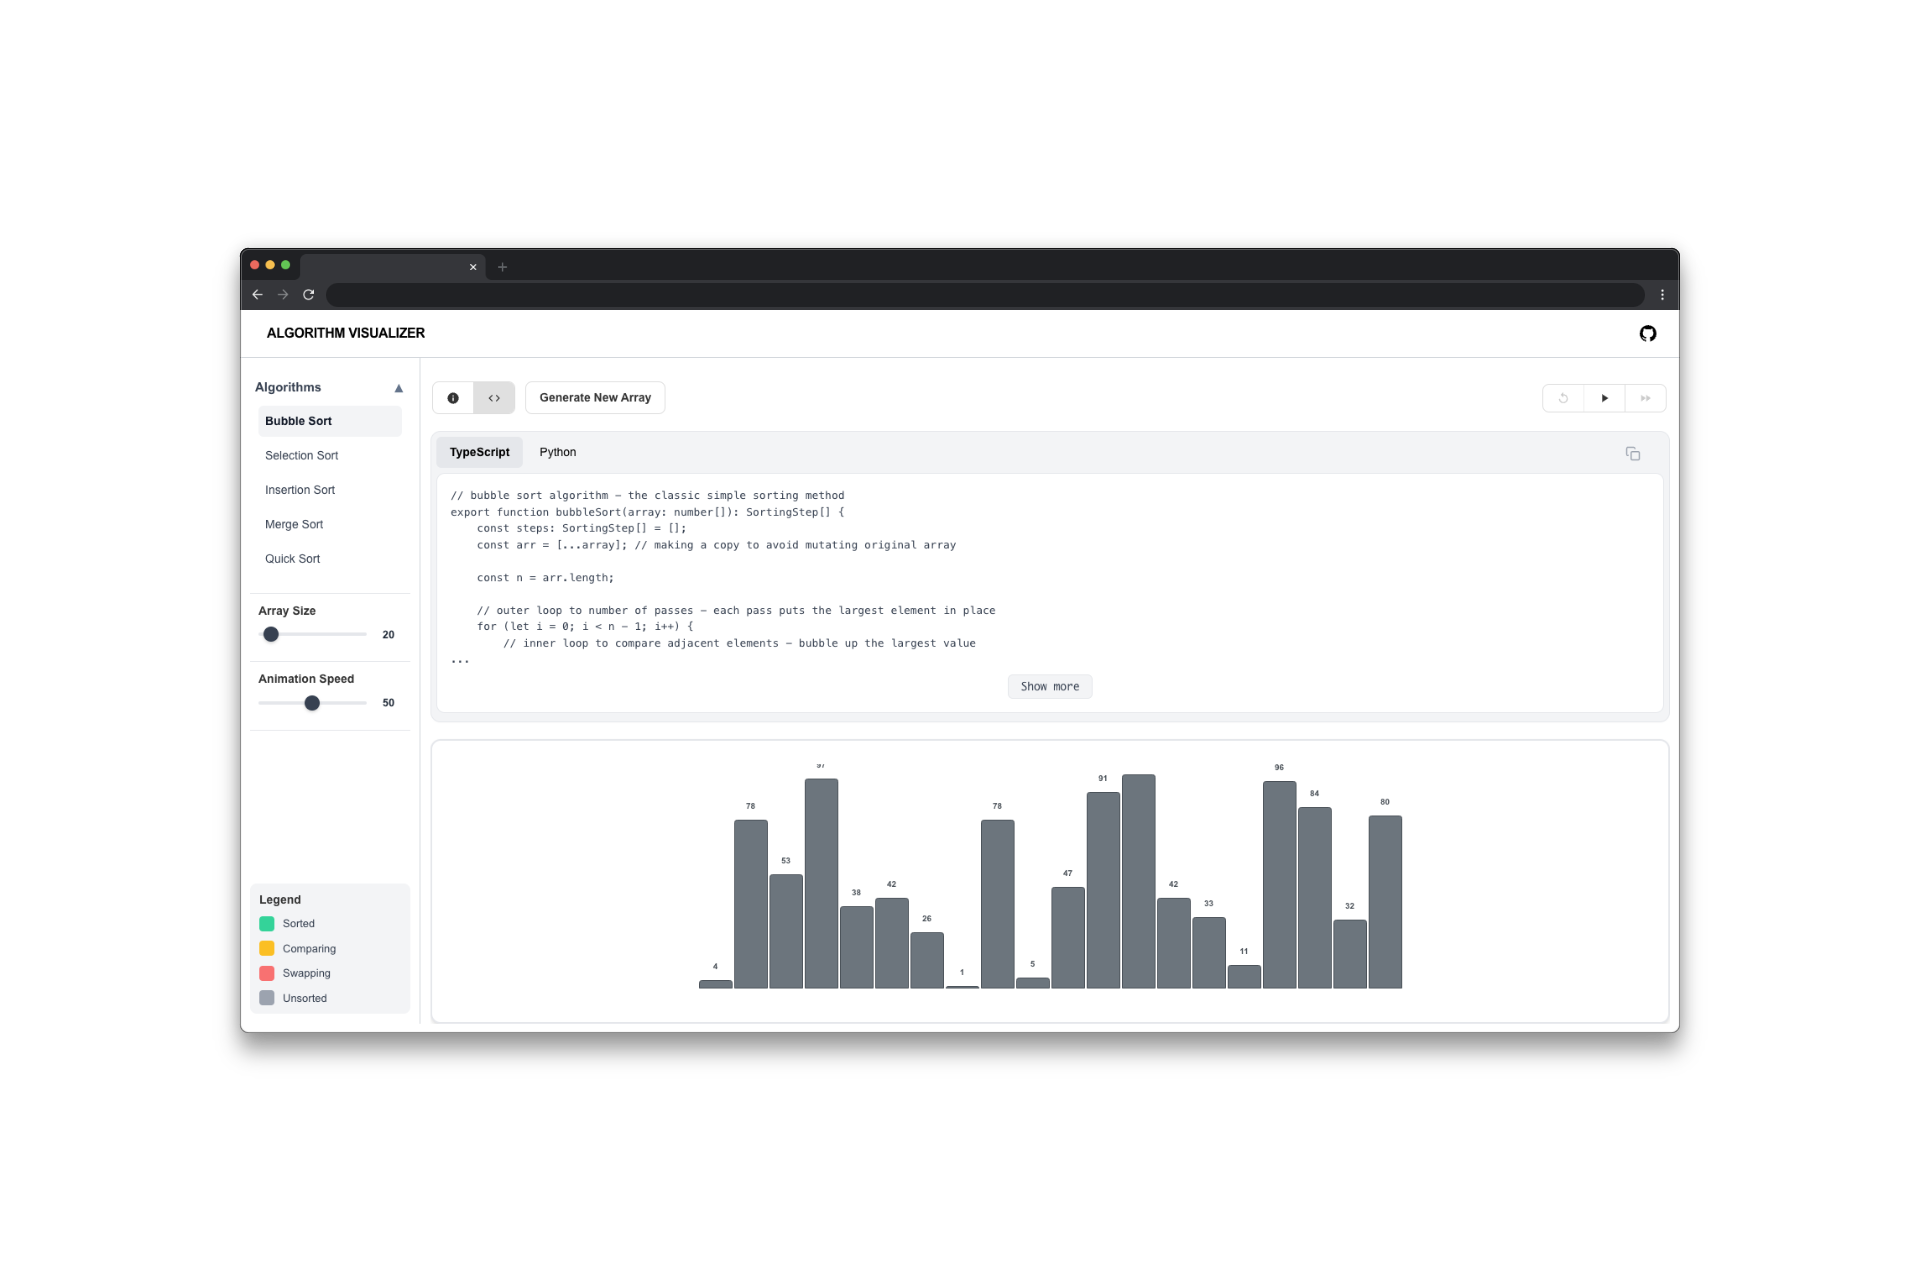Choose Insertion Sort from the list
This screenshot has height=1280, width=1920.
(330, 490)
